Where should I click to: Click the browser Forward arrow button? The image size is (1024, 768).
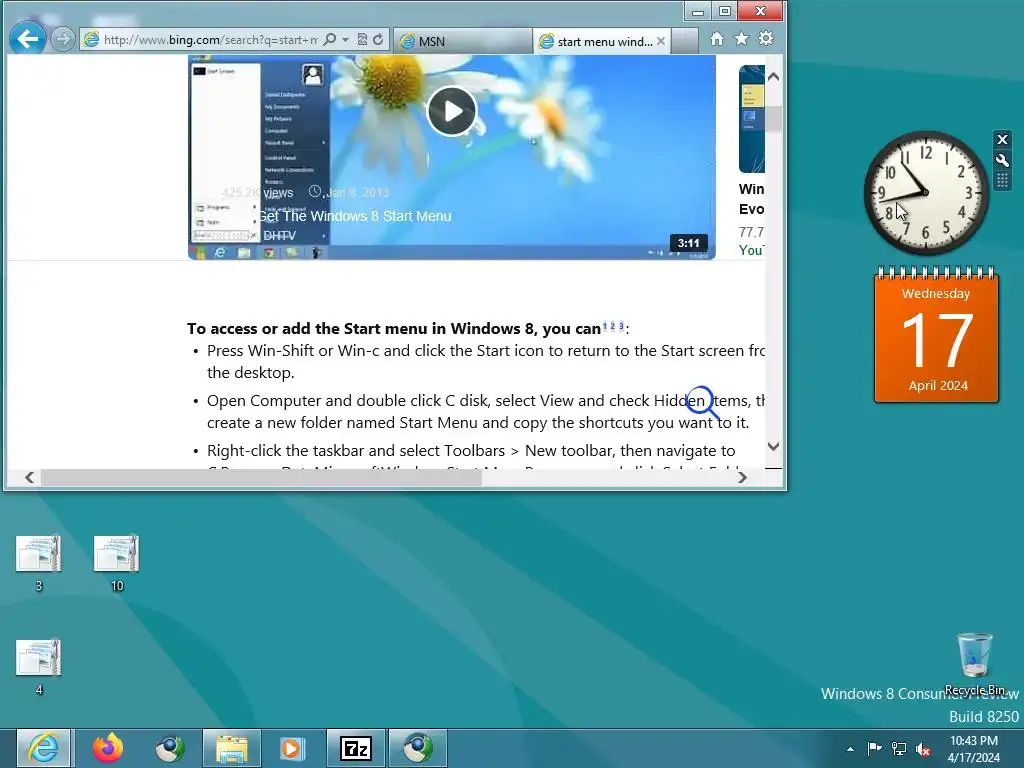(63, 39)
